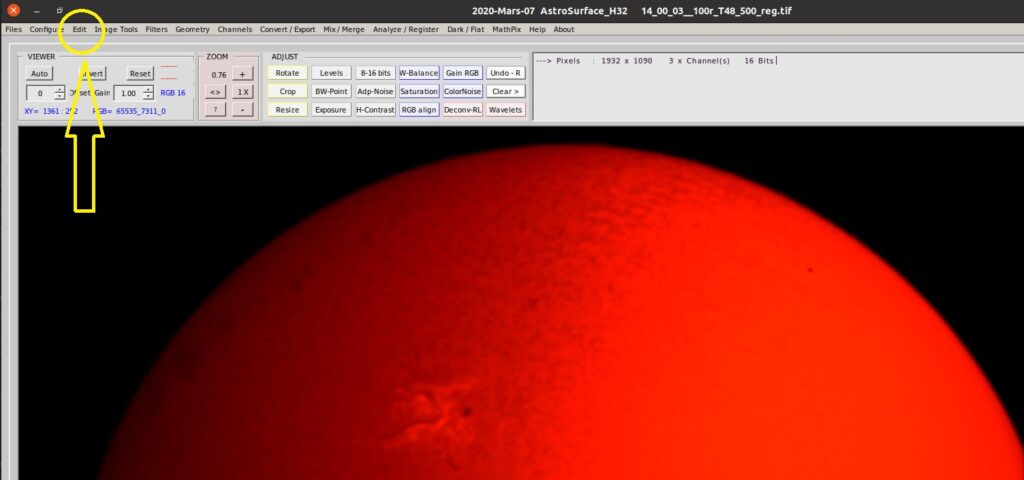
Task: Select the Crop button
Action: pyautogui.click(x=287, y=91)
